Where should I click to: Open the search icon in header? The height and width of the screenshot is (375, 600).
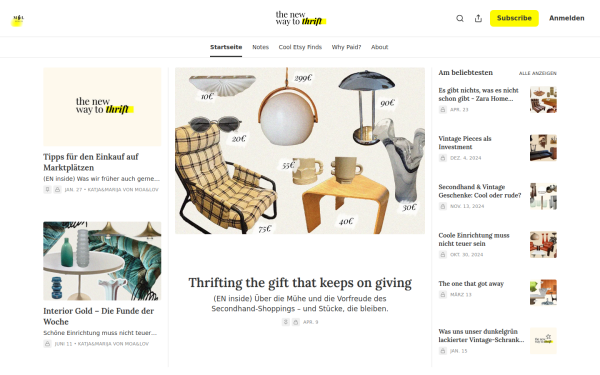pyautogui.click(x=460, y=18)
